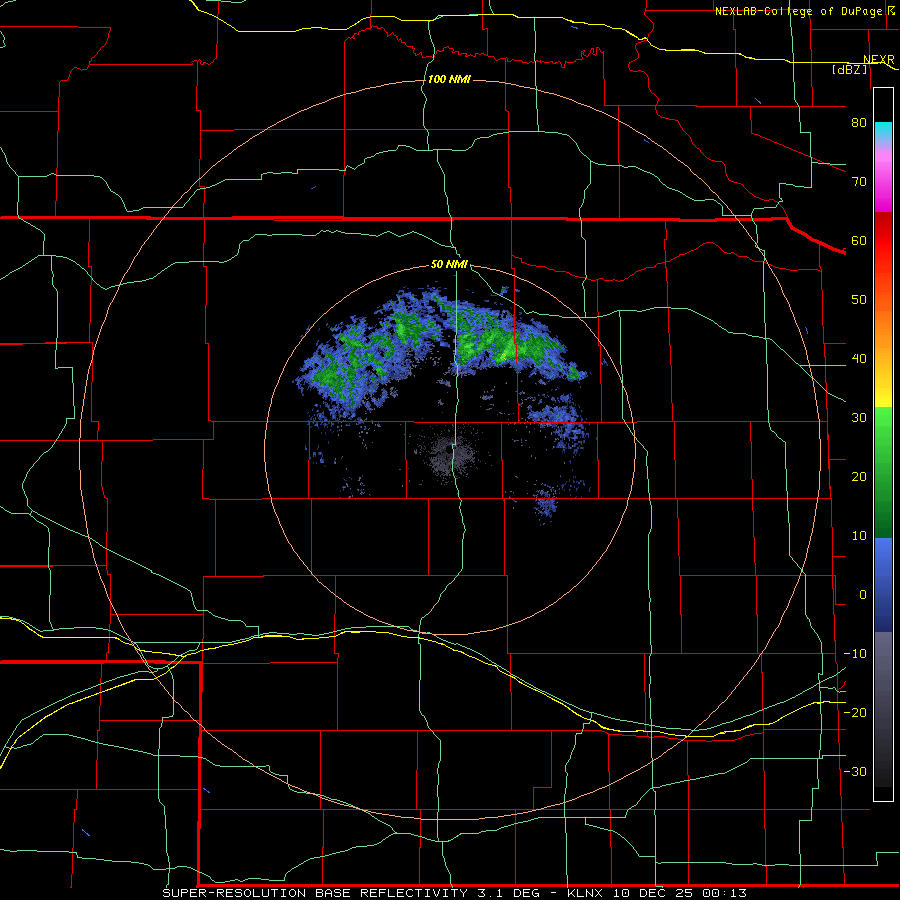
Task: Click the KLNX radar site center point
Action: point(450,451)
